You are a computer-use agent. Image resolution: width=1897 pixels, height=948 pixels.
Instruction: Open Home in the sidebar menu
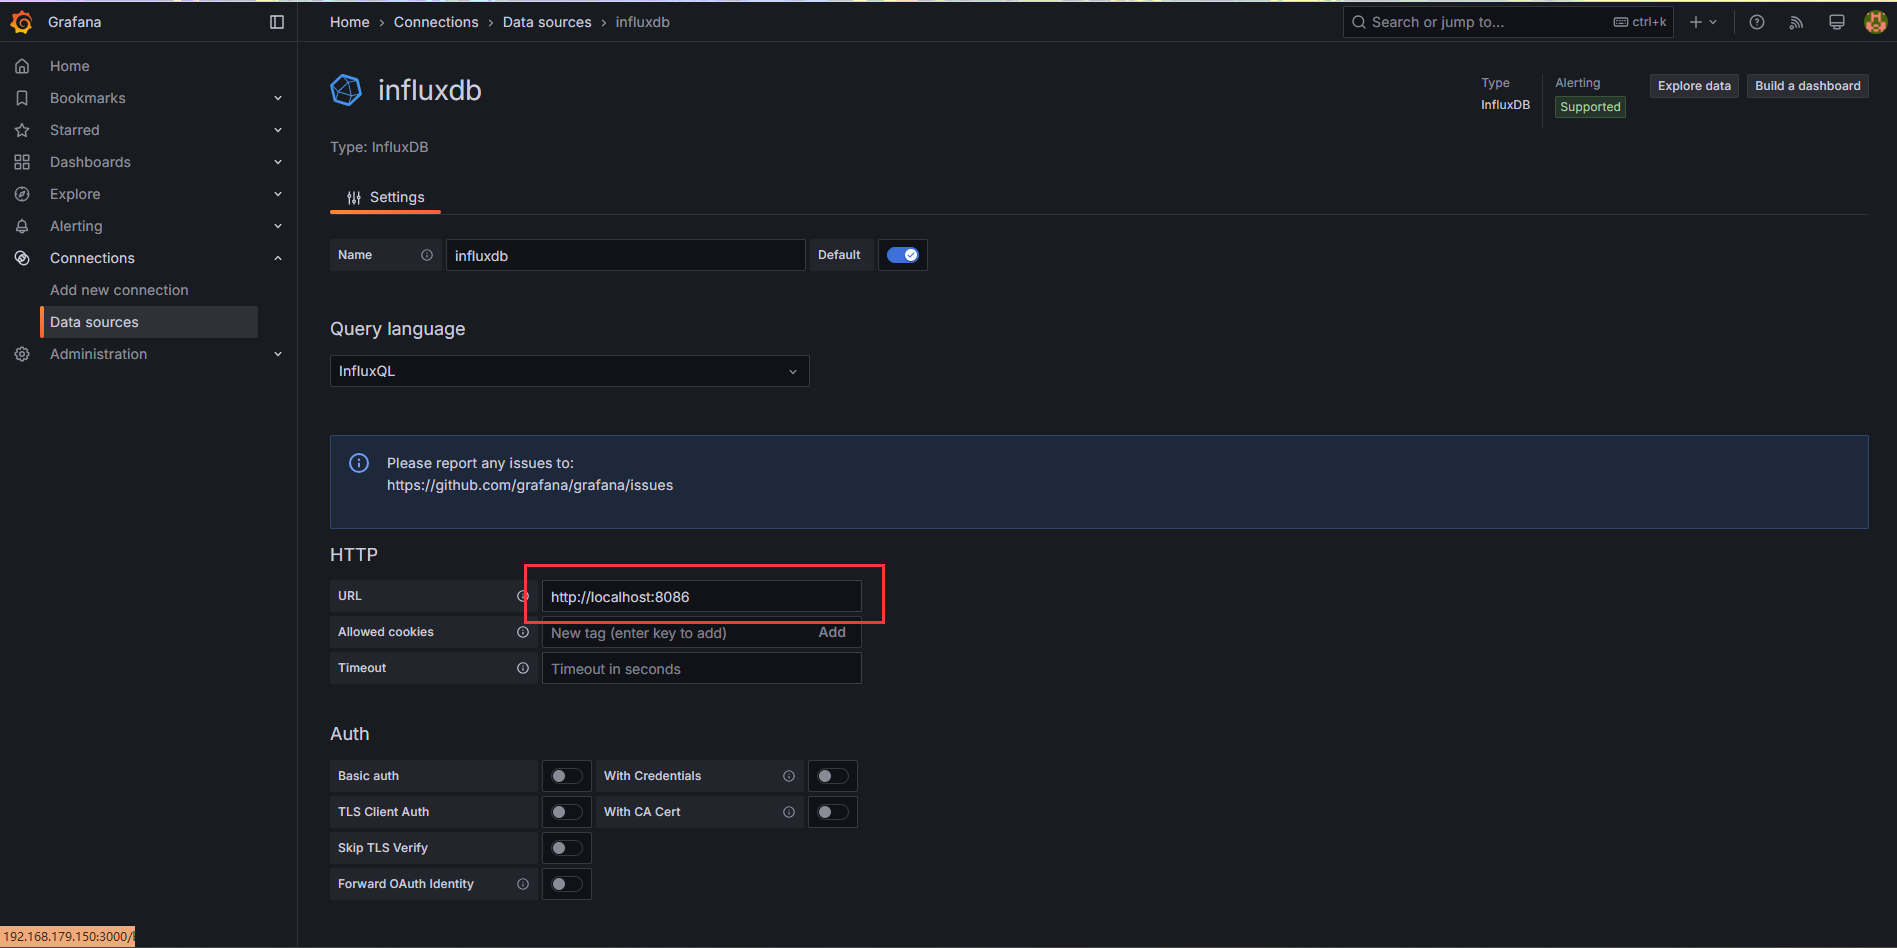[x=70, y=66]
